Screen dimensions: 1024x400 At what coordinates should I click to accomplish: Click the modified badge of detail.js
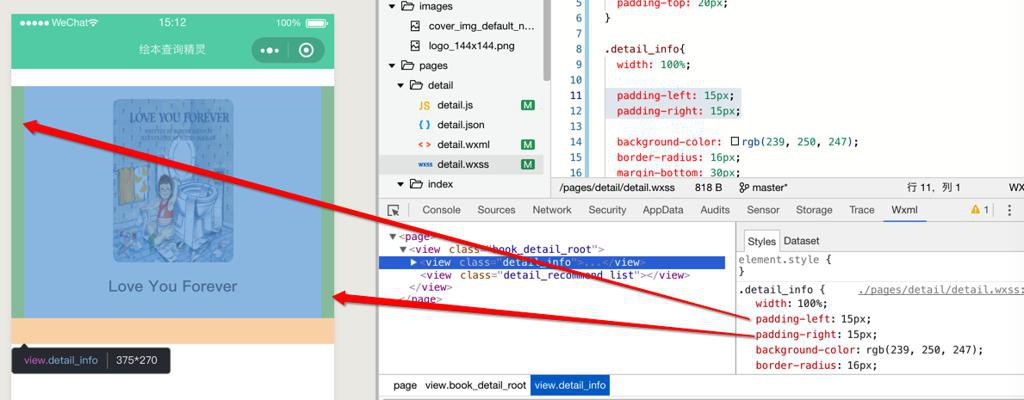[528, 105]
